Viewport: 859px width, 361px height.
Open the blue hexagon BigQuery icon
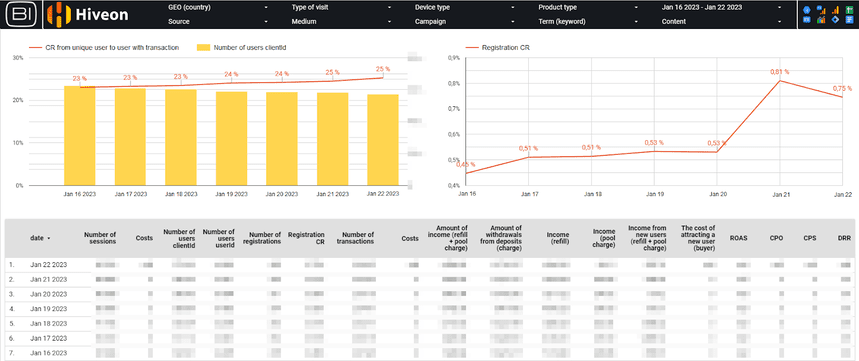pyautogui.click(x=807, y=10)
